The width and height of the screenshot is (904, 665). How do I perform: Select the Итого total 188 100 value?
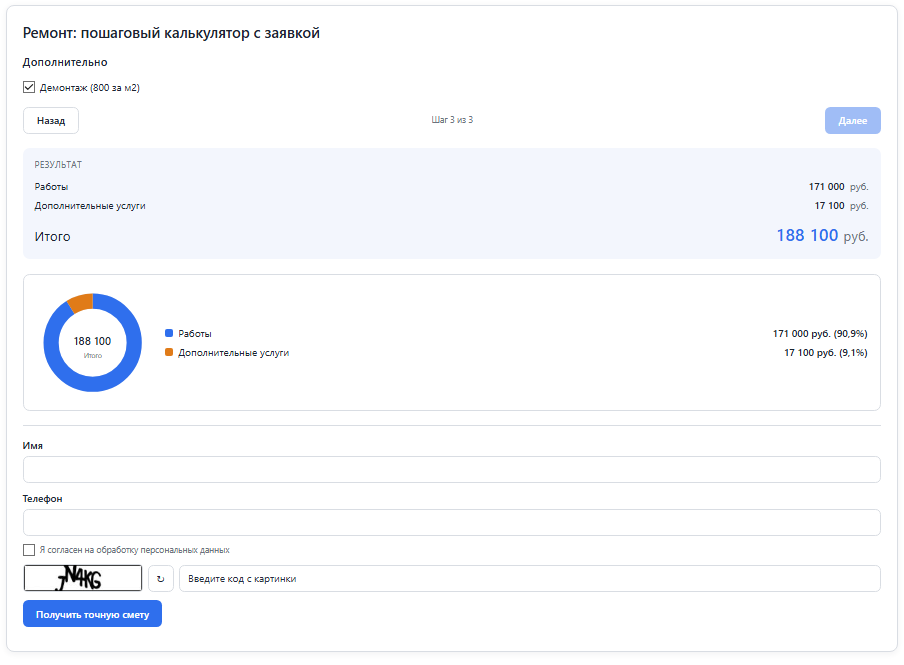(x=807, y=235)
